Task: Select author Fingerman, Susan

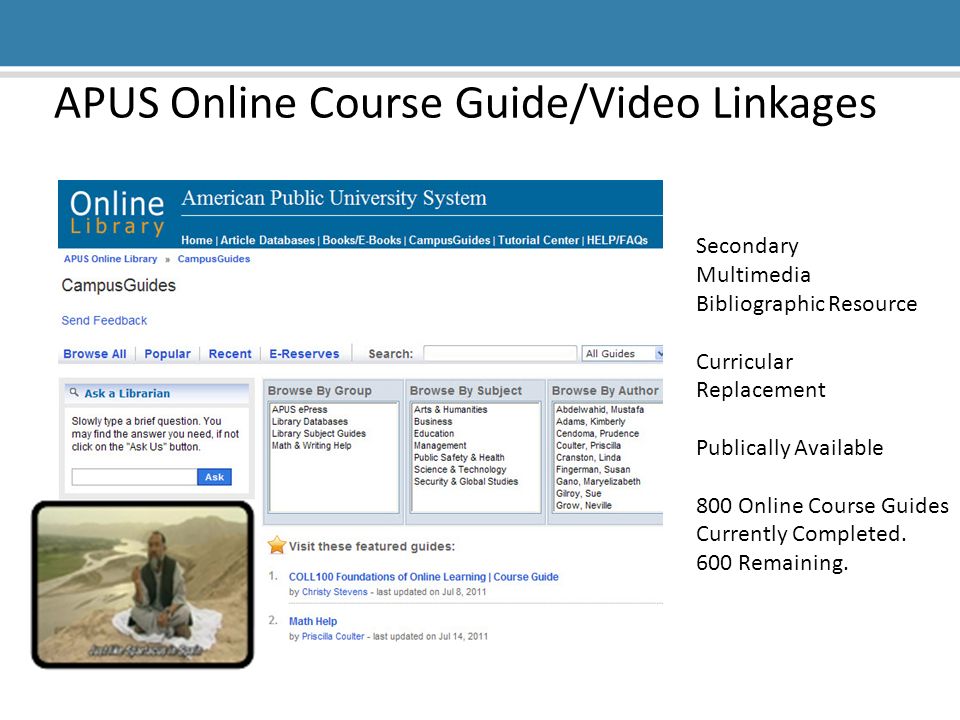Action: pyautogui.click(x=593, y=470)
